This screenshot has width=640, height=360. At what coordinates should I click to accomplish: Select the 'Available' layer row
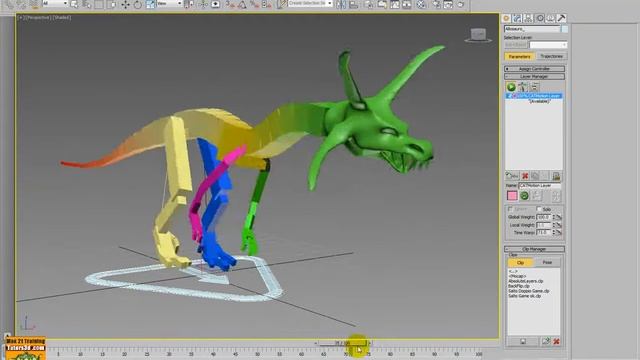540,101
